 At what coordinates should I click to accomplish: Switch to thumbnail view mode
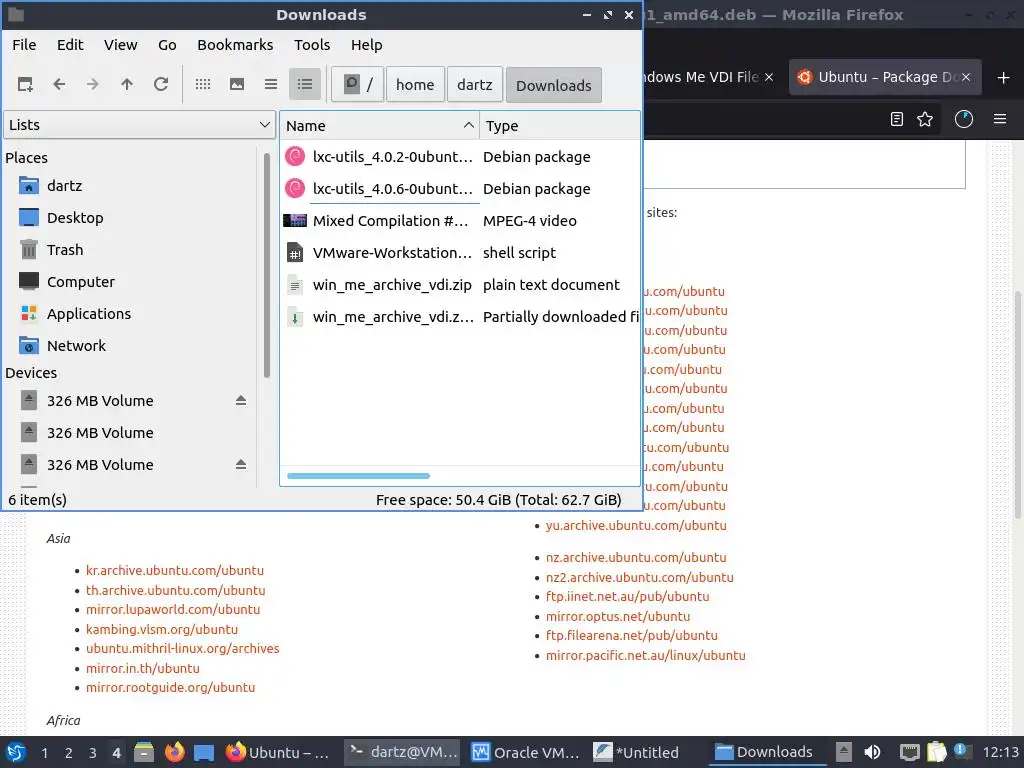click(237, 84)
